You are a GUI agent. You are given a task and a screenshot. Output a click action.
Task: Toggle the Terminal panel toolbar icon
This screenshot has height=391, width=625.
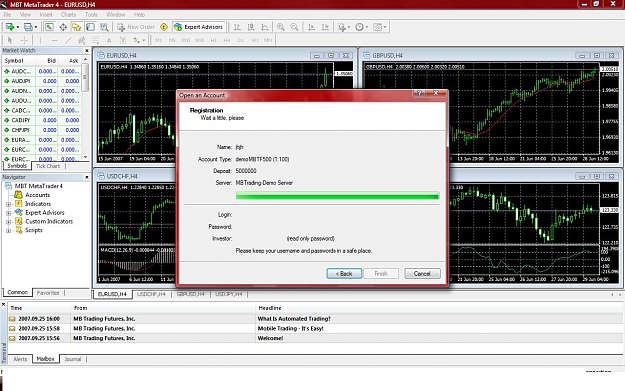pos(90,27)
